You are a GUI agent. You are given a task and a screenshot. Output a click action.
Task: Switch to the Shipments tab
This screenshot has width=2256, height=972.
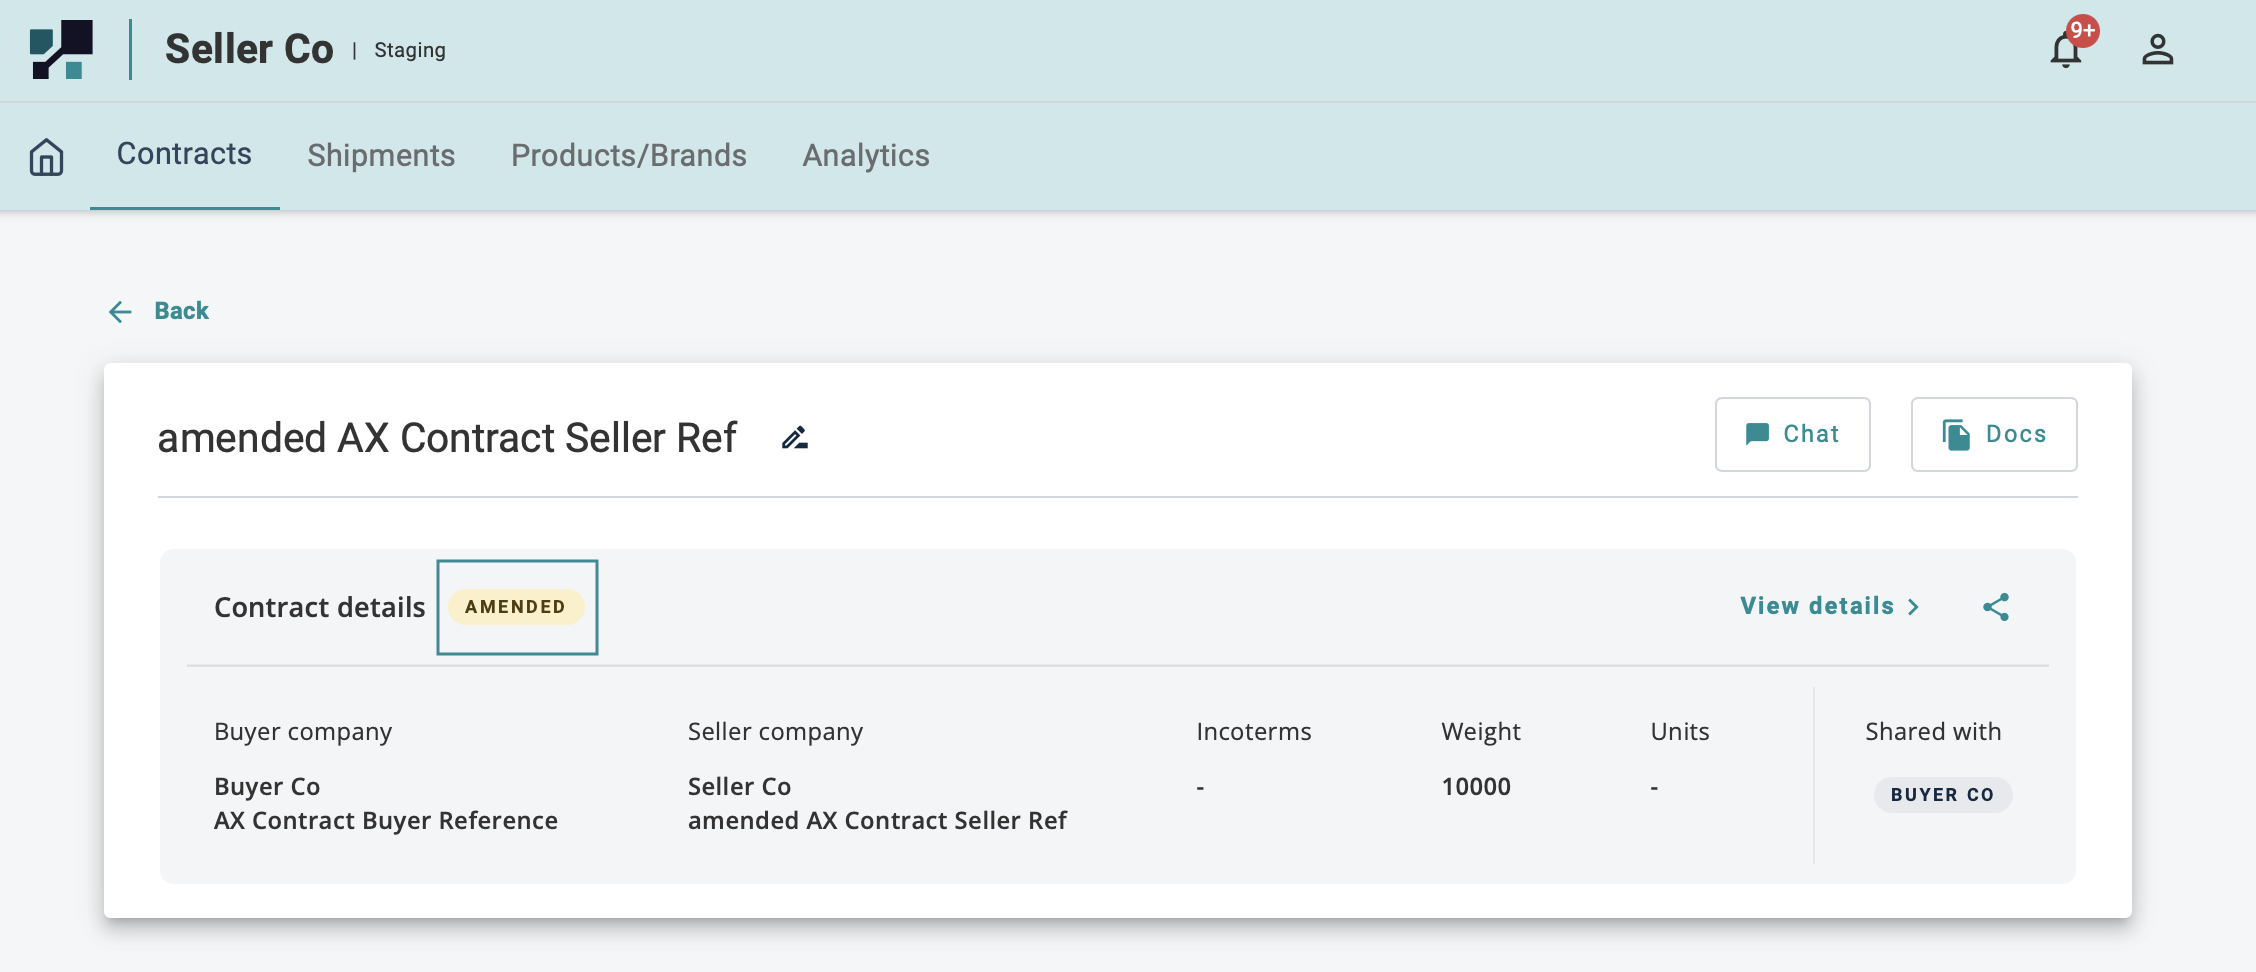tap(381, 156)
